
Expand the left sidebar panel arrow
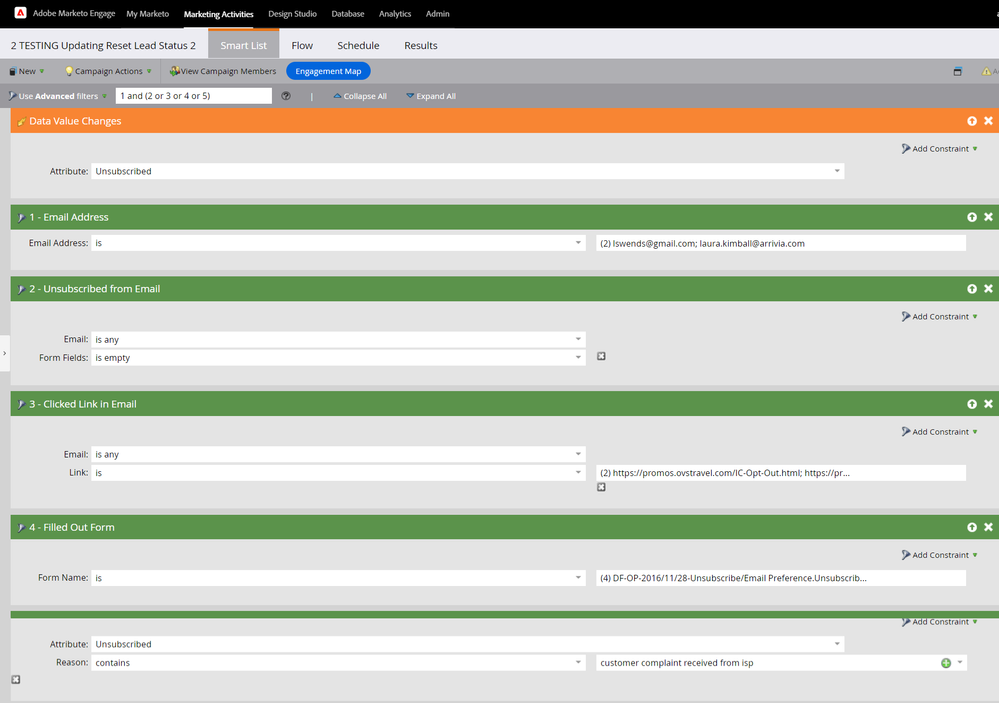click(4, 353)
